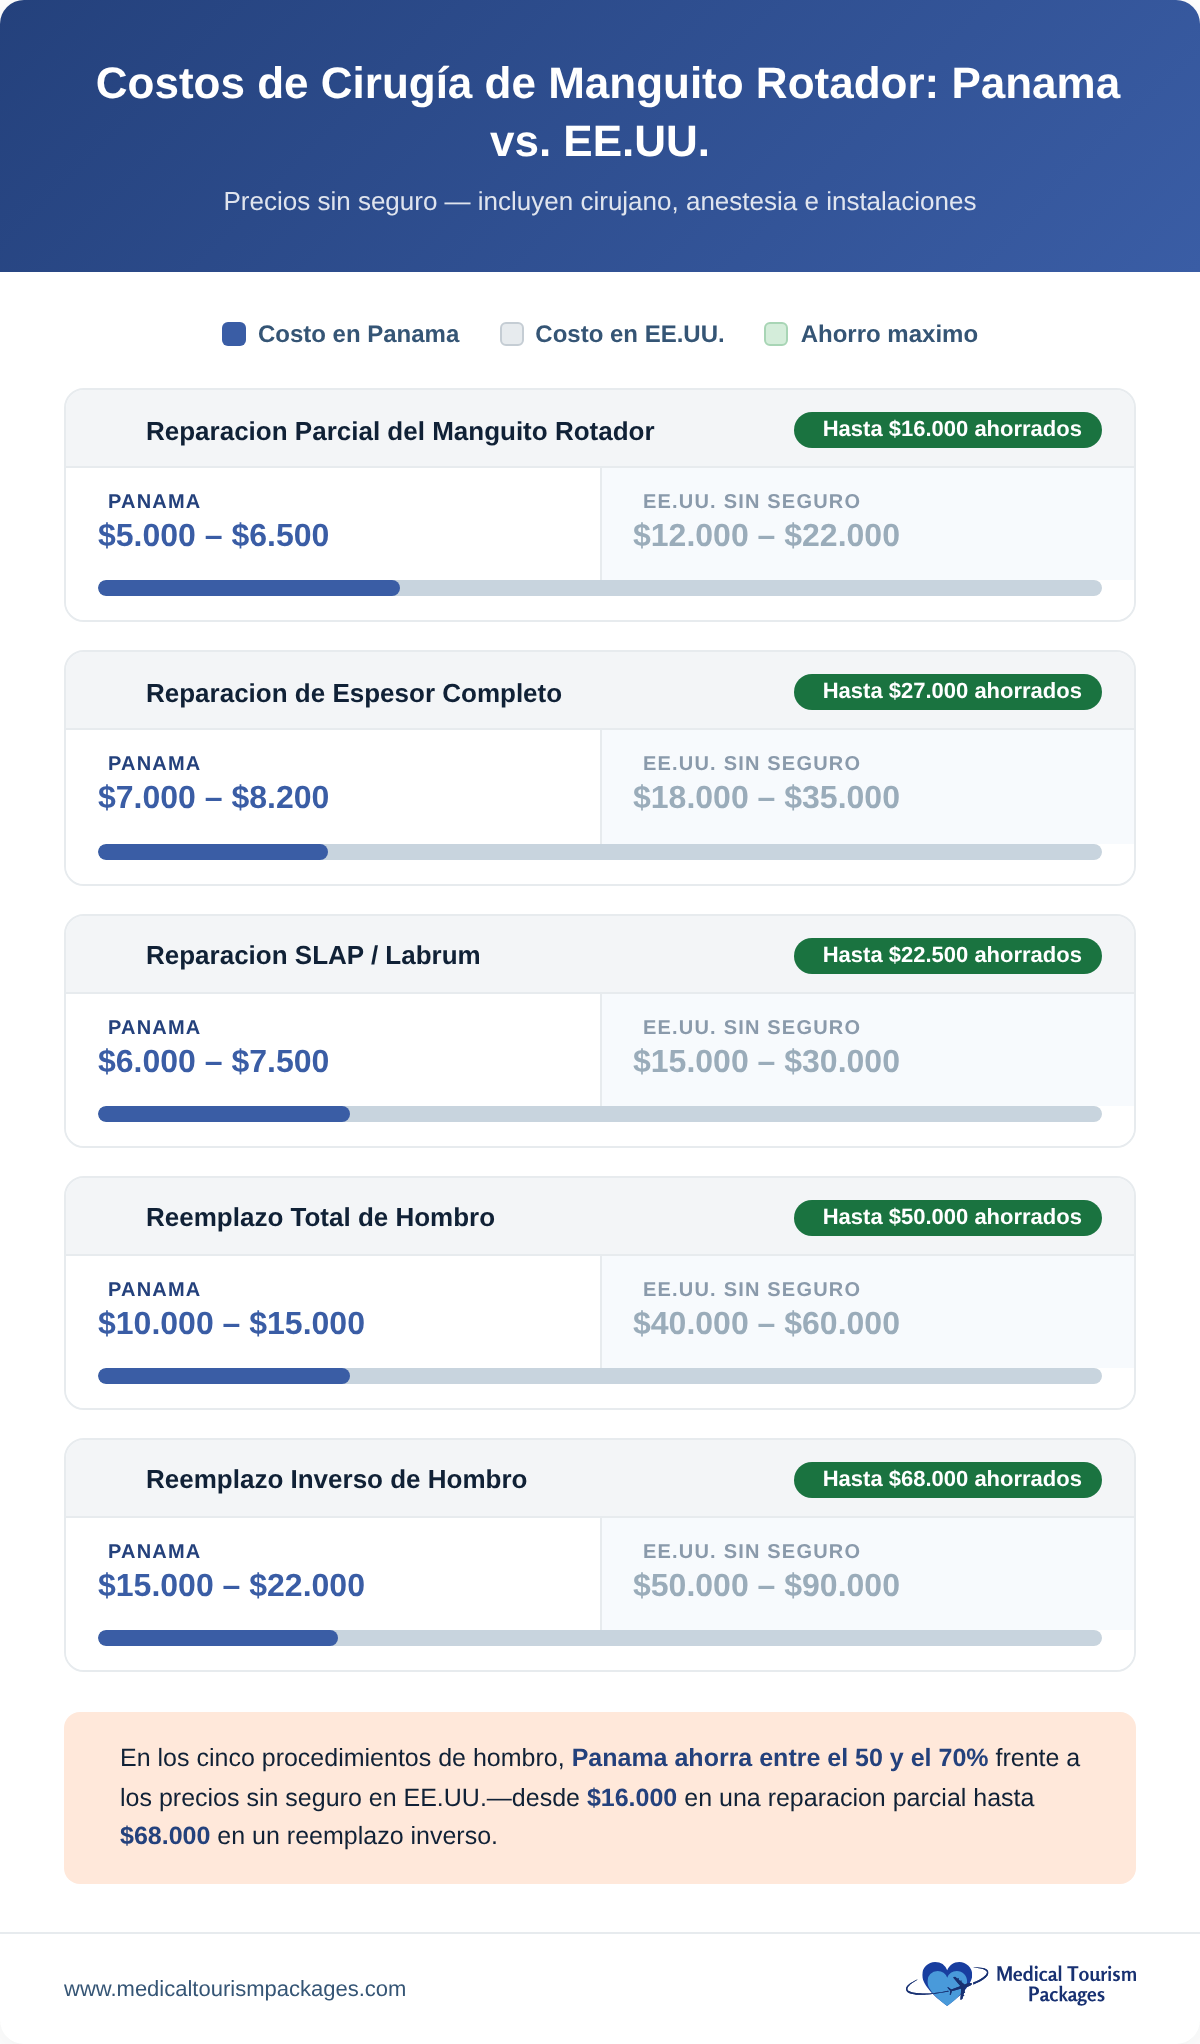Click the blue Costo en Panama legend swatch
Viewport: 1200px width, 2044px height.
pyautogui.click(x=234, y=334)
